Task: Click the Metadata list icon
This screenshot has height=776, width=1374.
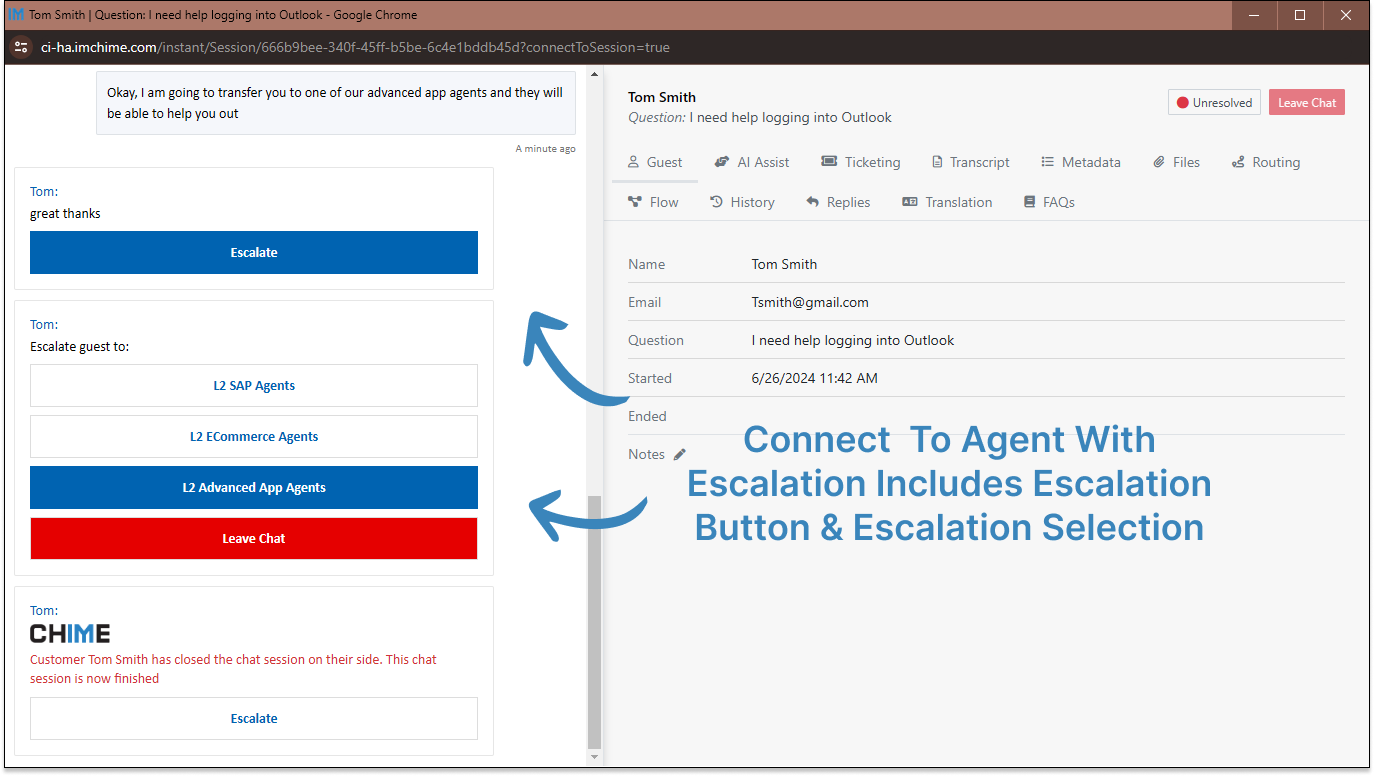Action: point(1047,161)
